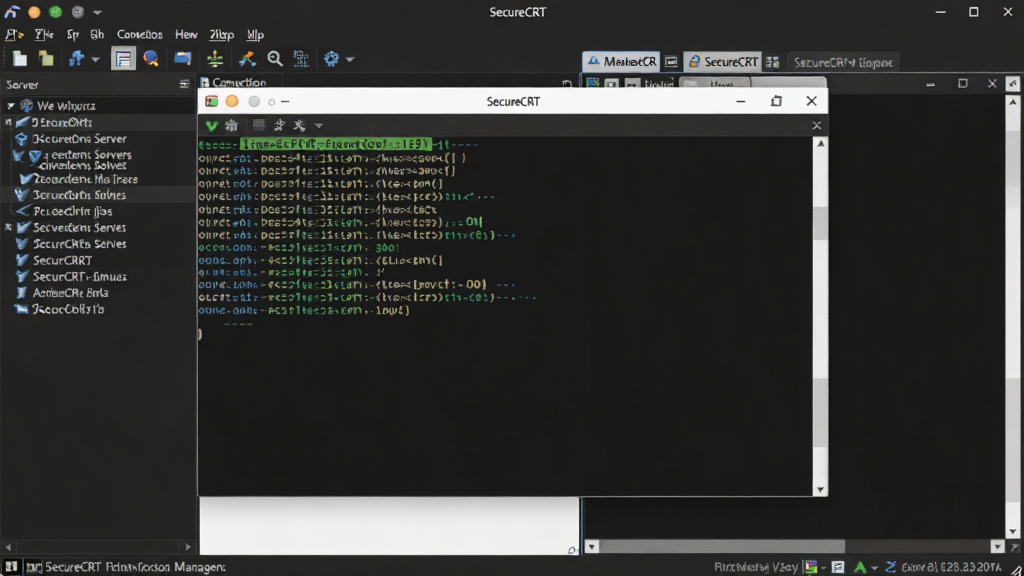Close the dialog toolbar strip with X

[816, 125]
